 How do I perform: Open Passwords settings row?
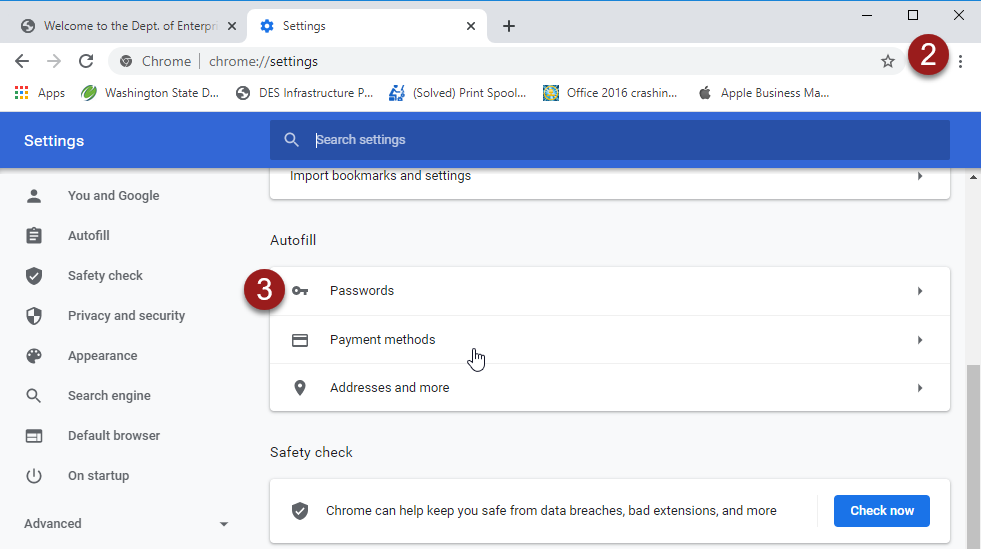click(610, 291)
